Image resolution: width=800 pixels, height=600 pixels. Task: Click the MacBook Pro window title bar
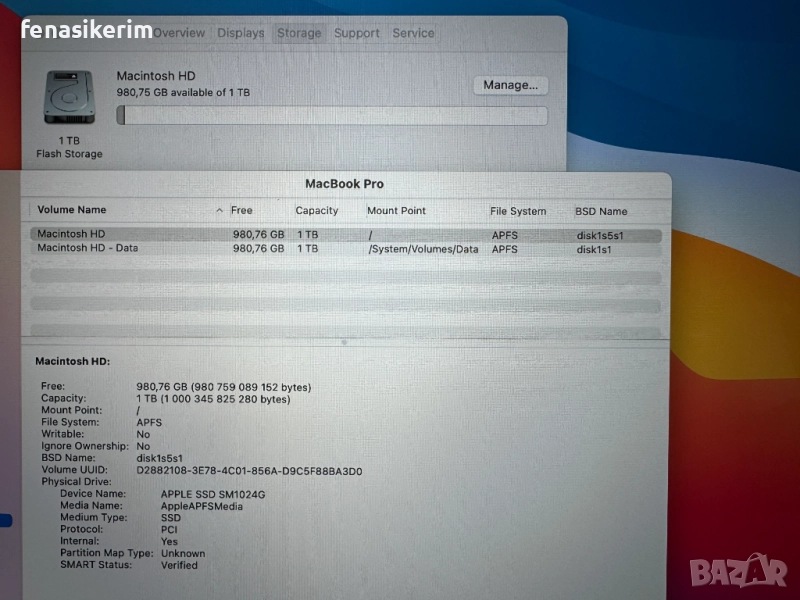click(x=344, y=184)
